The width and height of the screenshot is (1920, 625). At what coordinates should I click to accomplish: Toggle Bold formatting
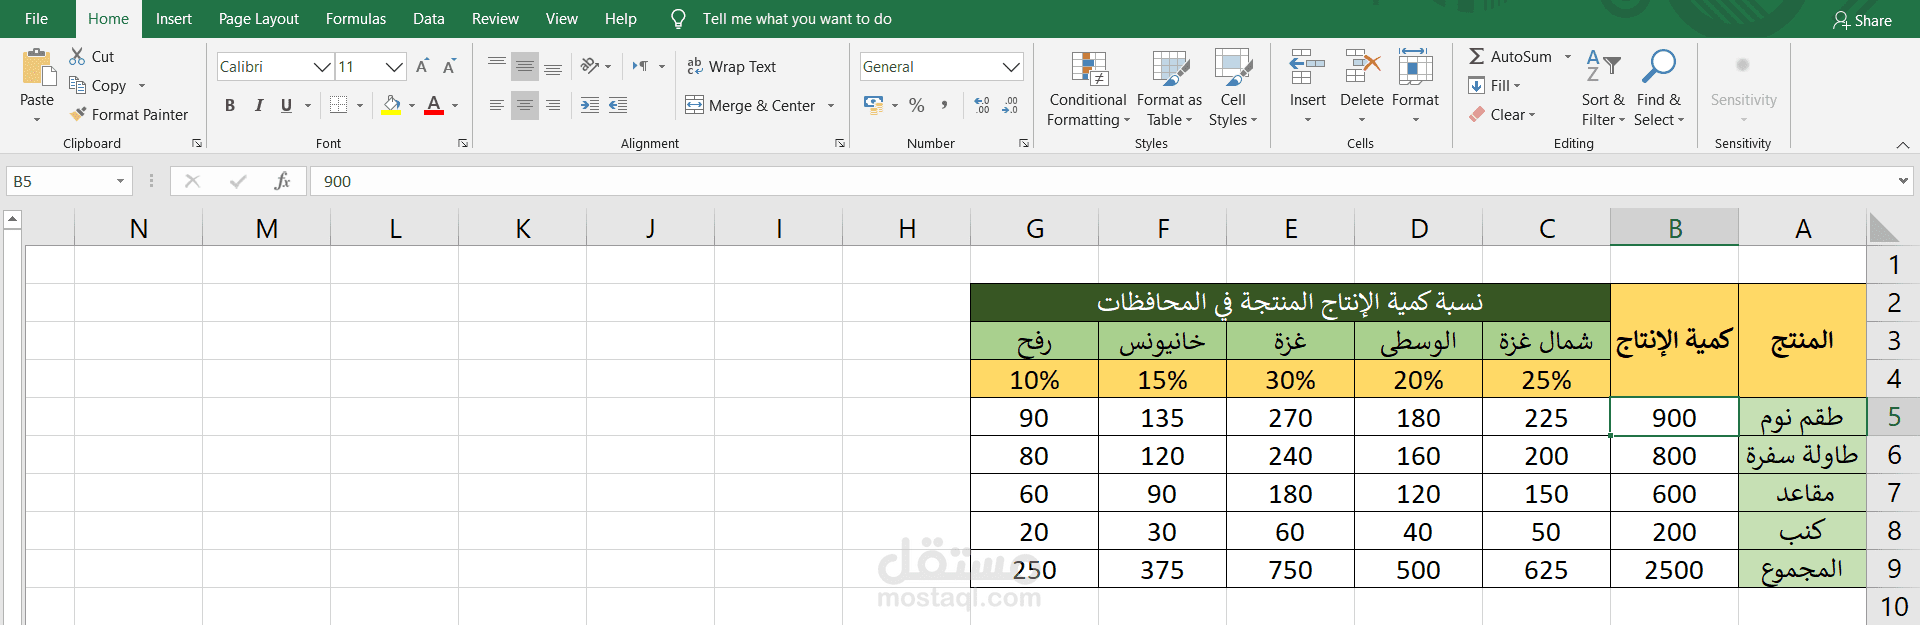tap(230, 105)
